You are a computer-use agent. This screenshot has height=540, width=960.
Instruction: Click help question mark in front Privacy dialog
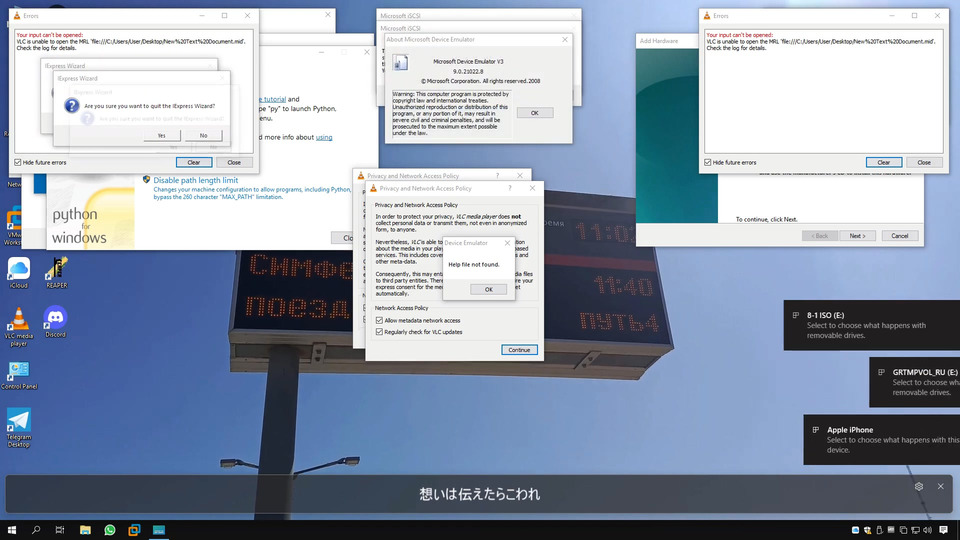(509, 188)
